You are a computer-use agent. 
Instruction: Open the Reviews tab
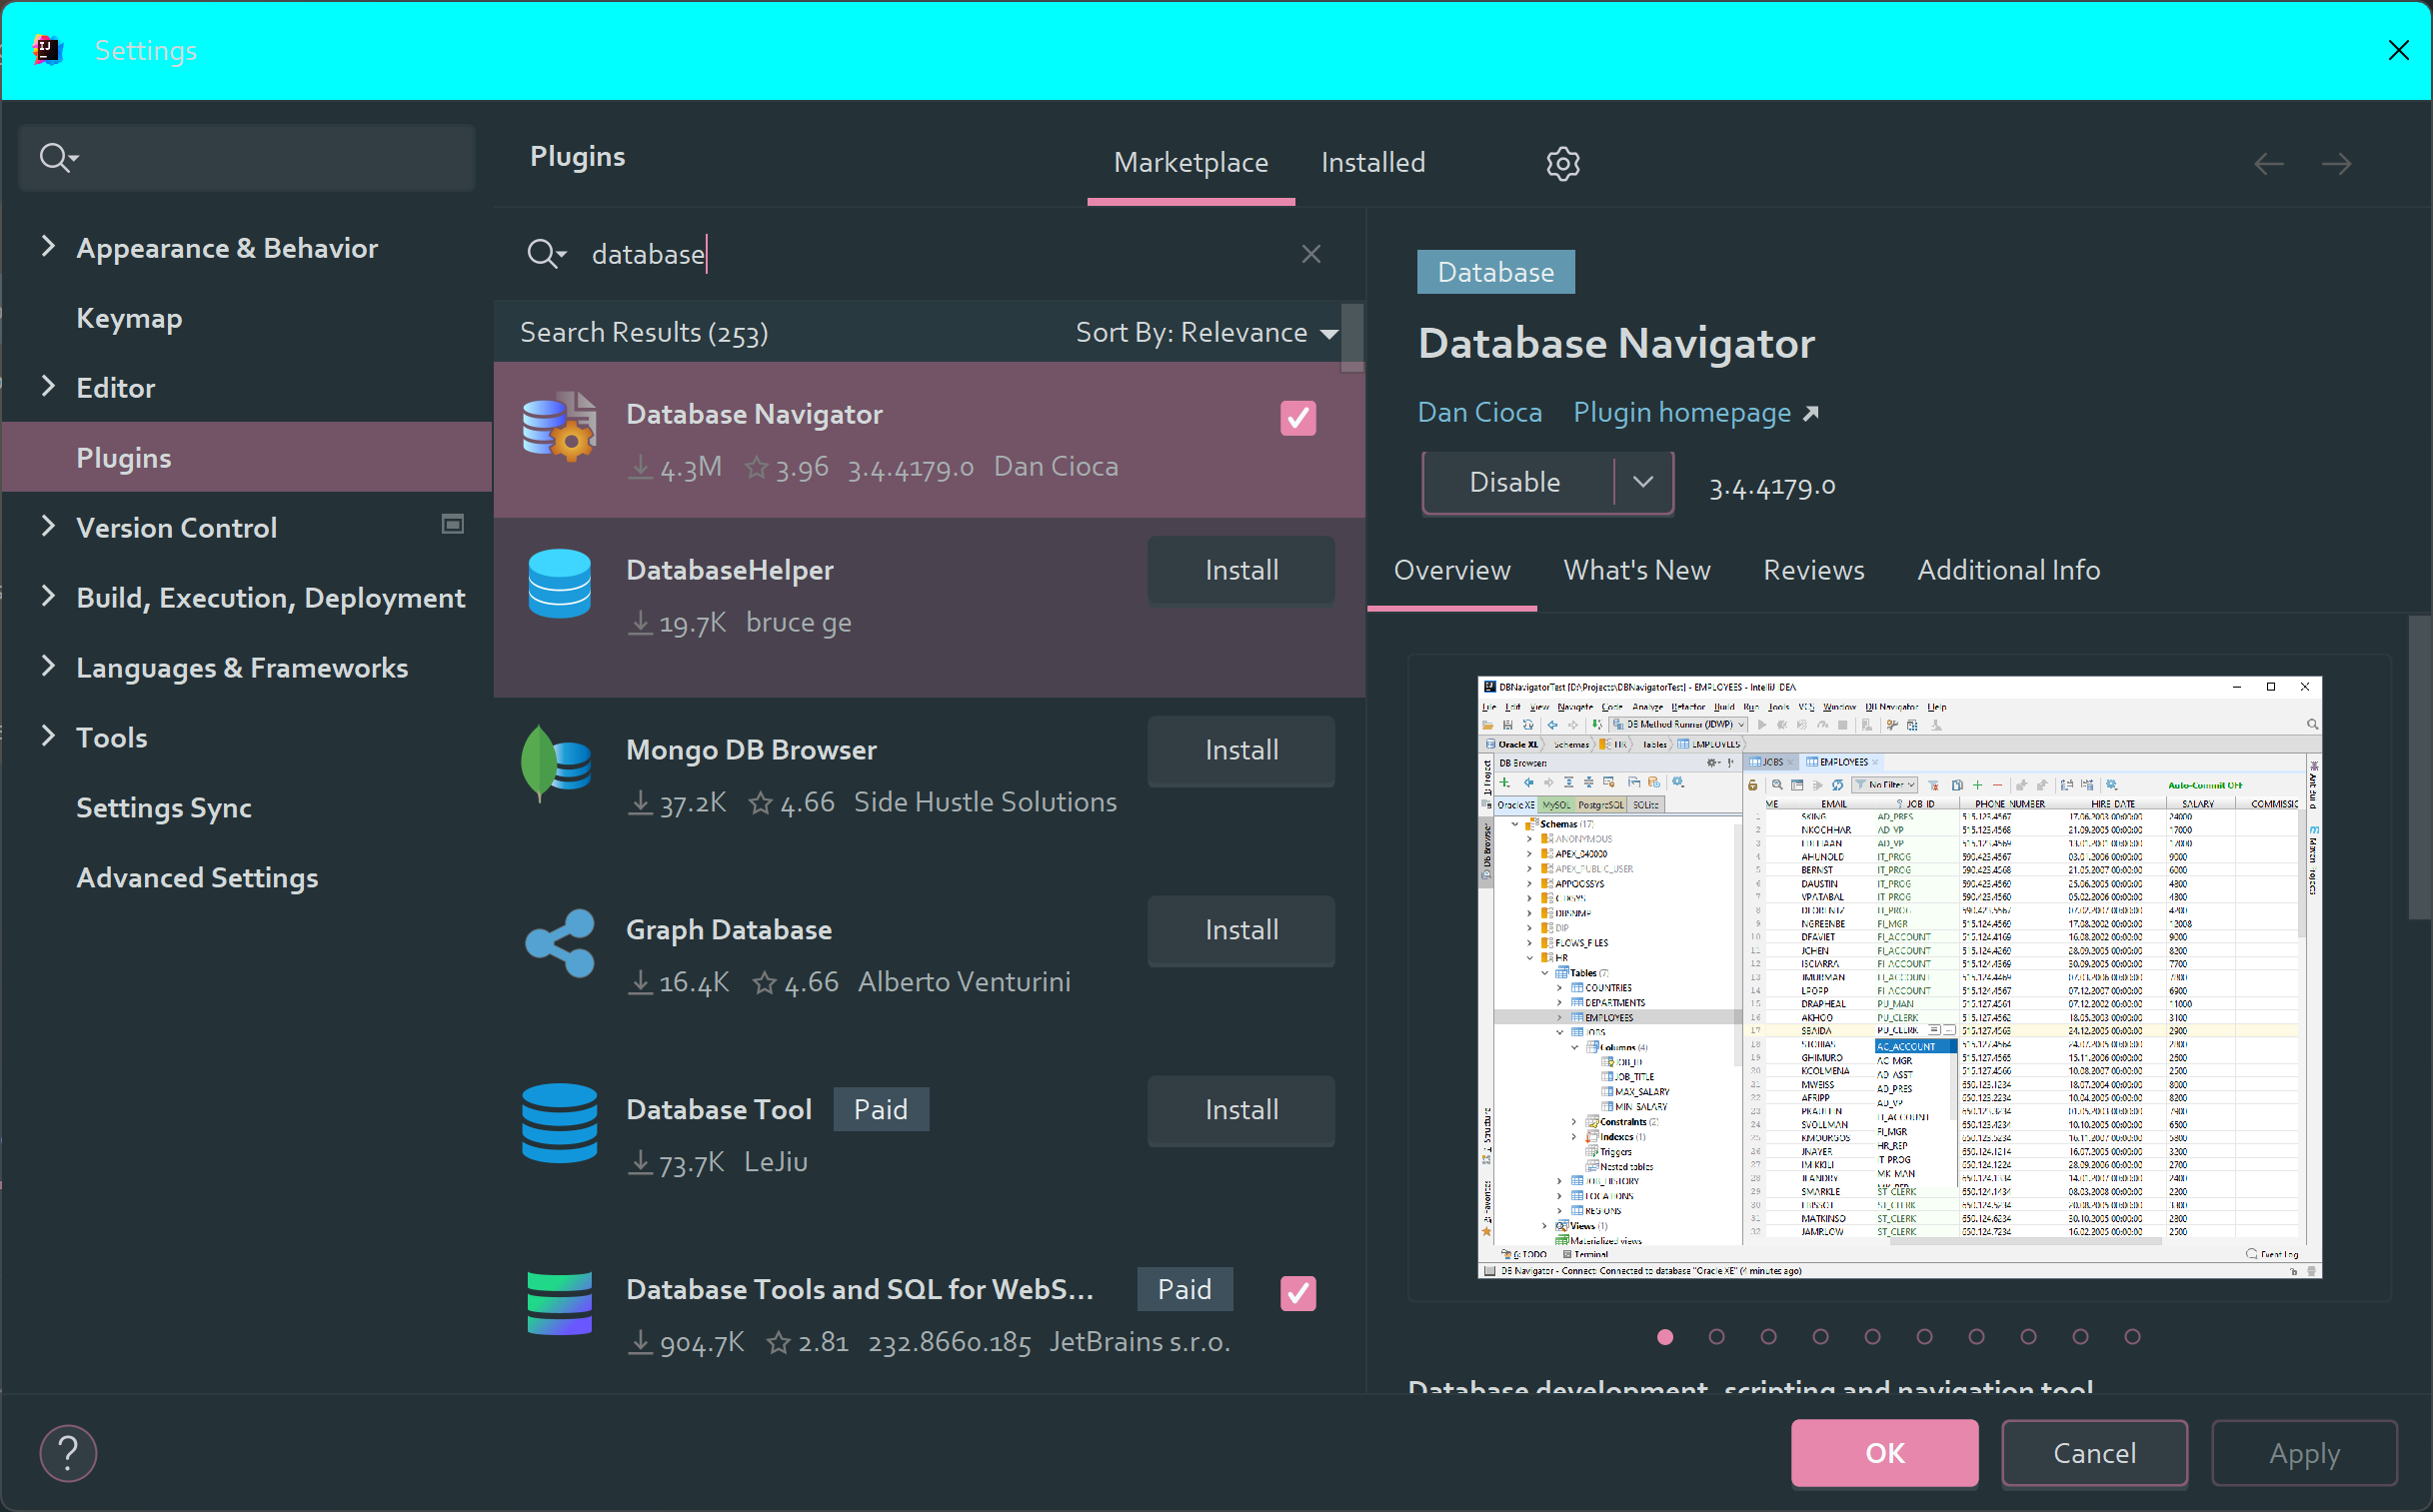click(1813, 570)
